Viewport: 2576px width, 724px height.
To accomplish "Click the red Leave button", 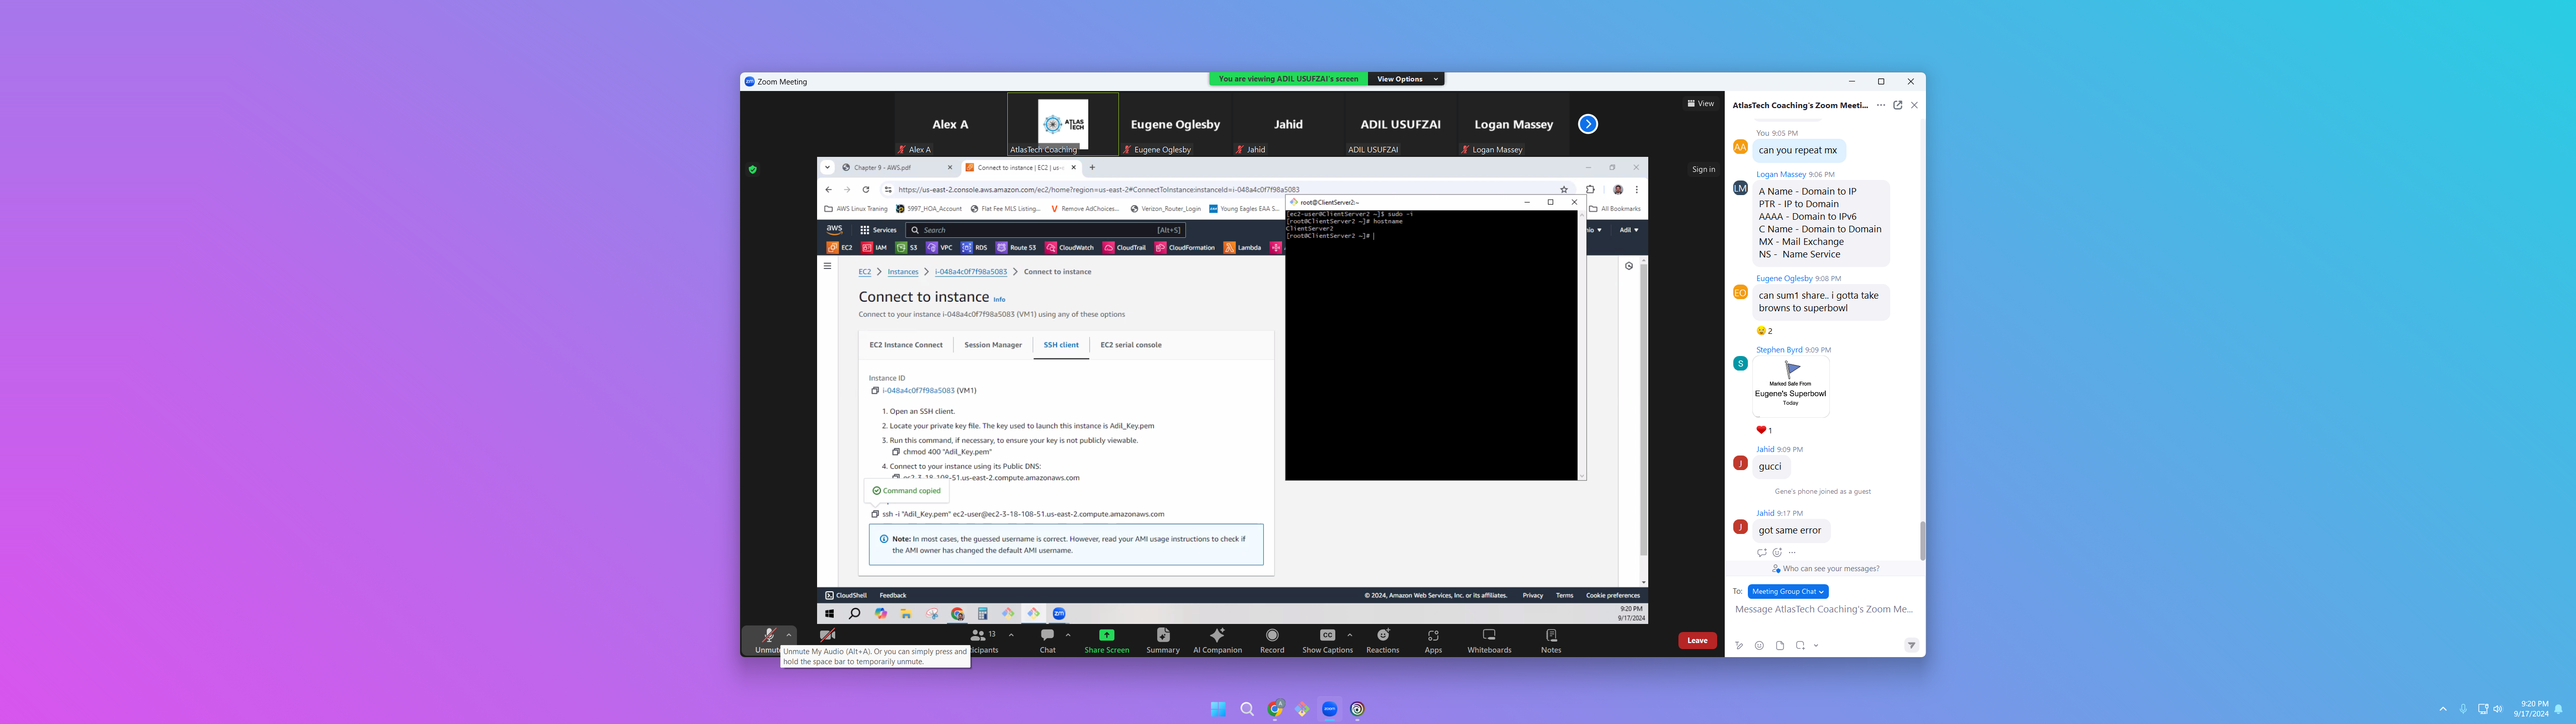I will tap(1697, 641).
